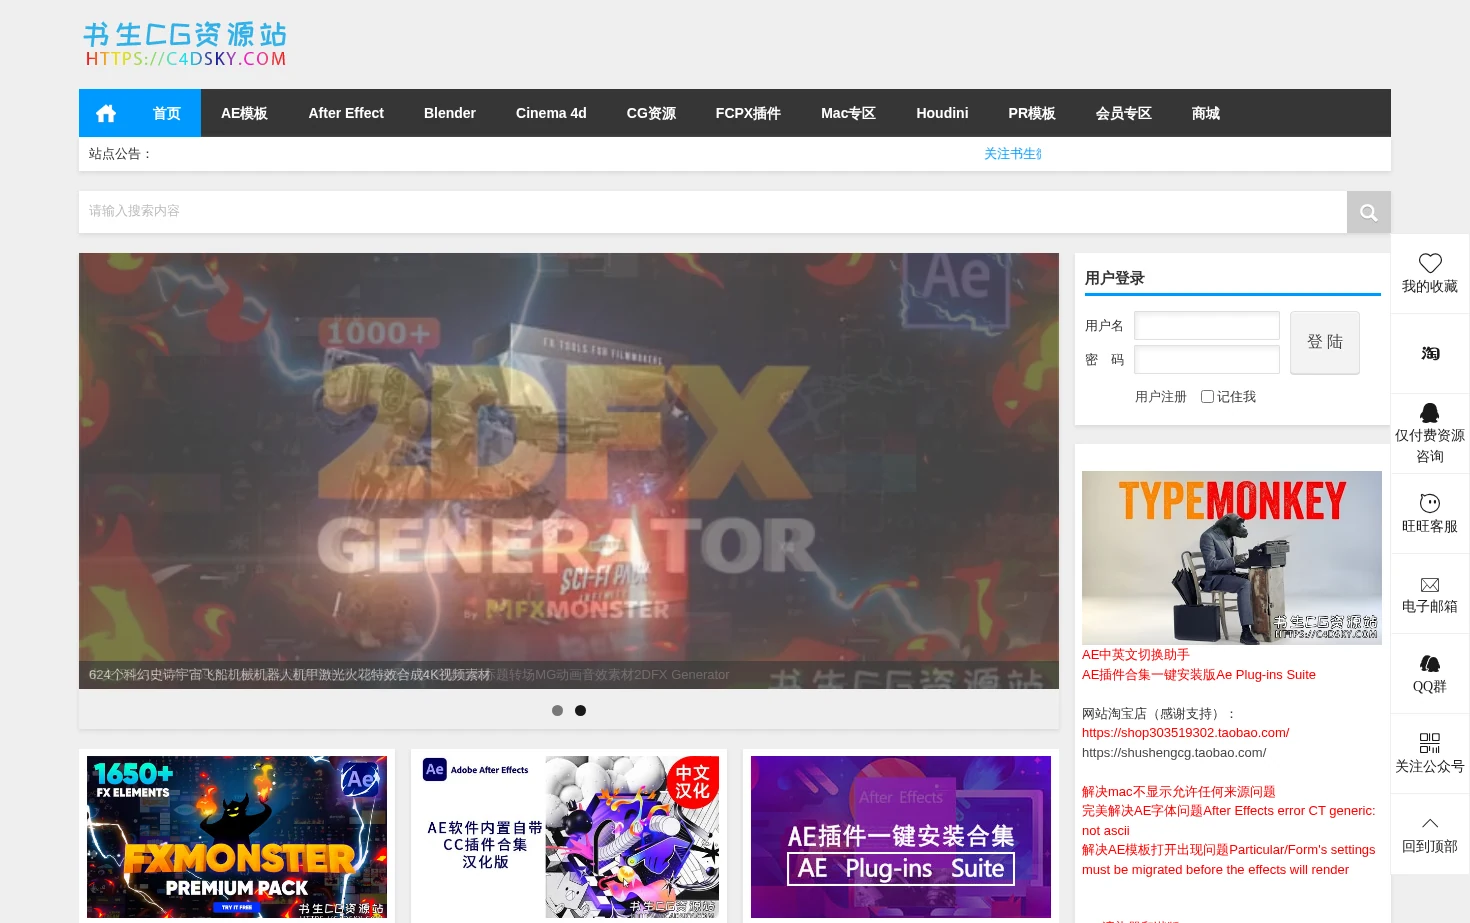Click the 登 陆 login button
This screenshot has height=923, width=1470.
click(x=1324, y=342)
